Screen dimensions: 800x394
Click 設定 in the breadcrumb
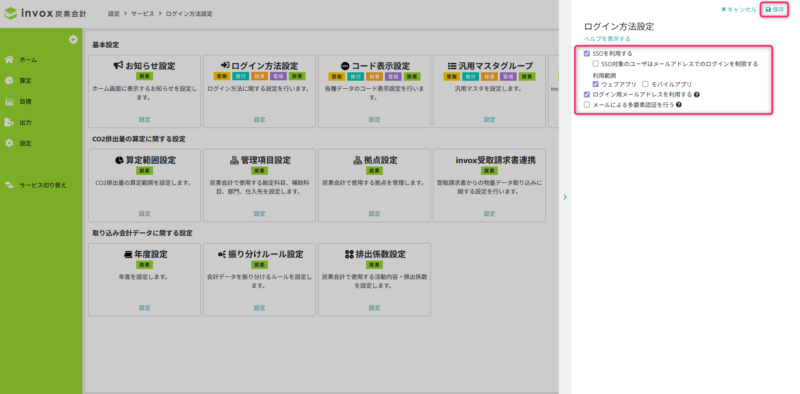tap(114, 14)
